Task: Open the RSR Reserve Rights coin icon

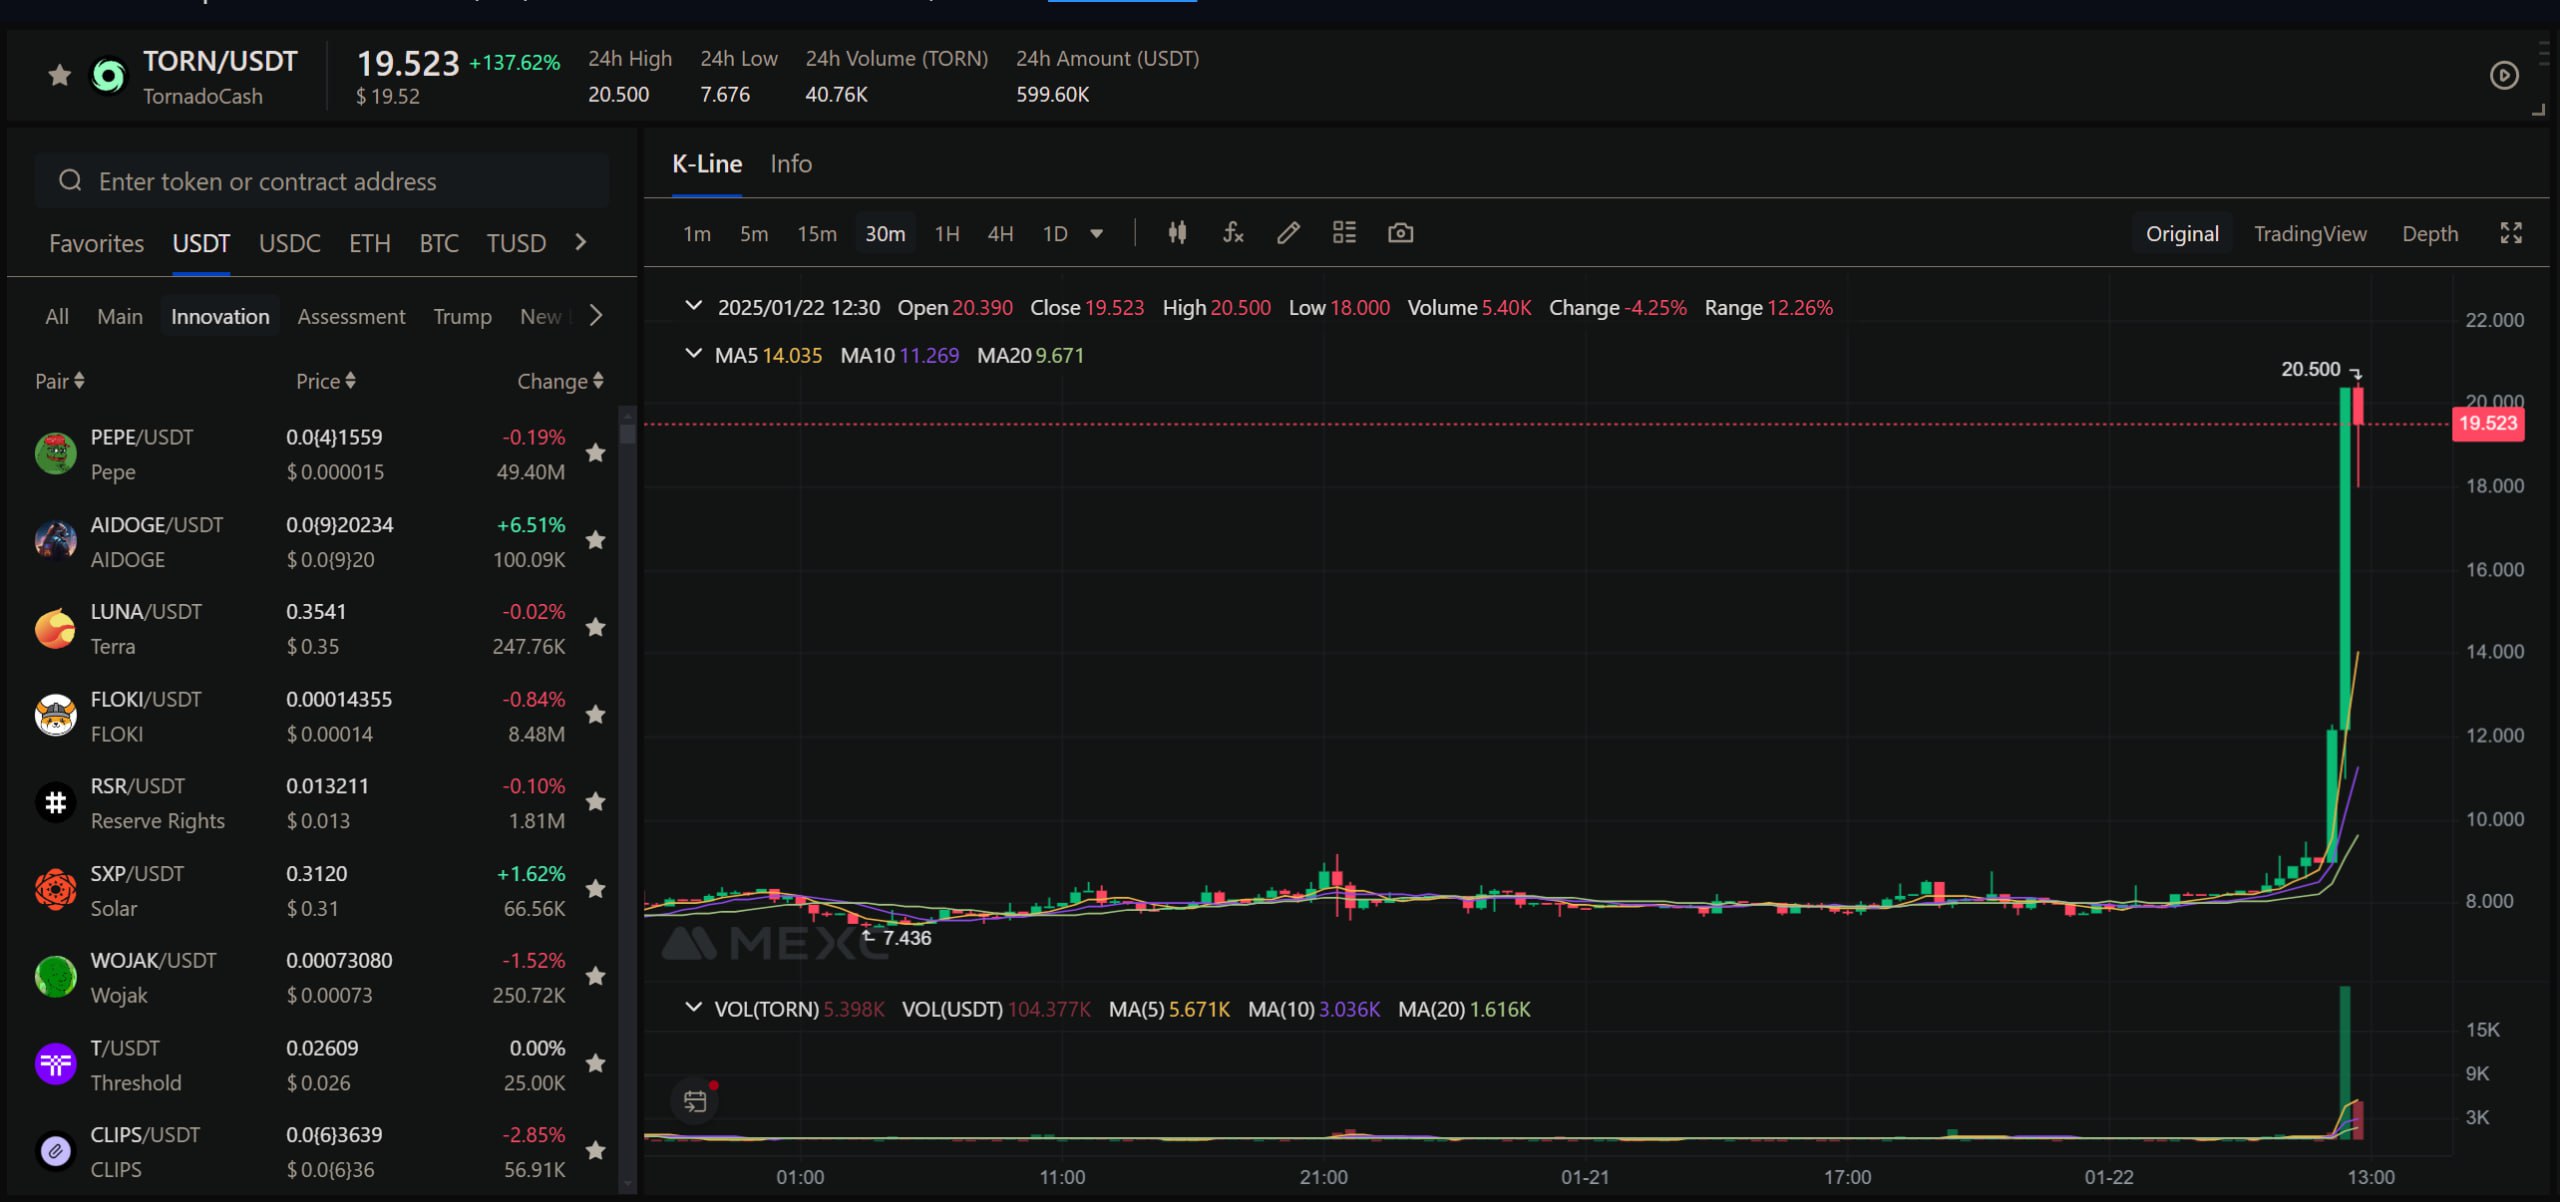Action: pos(56,802)
